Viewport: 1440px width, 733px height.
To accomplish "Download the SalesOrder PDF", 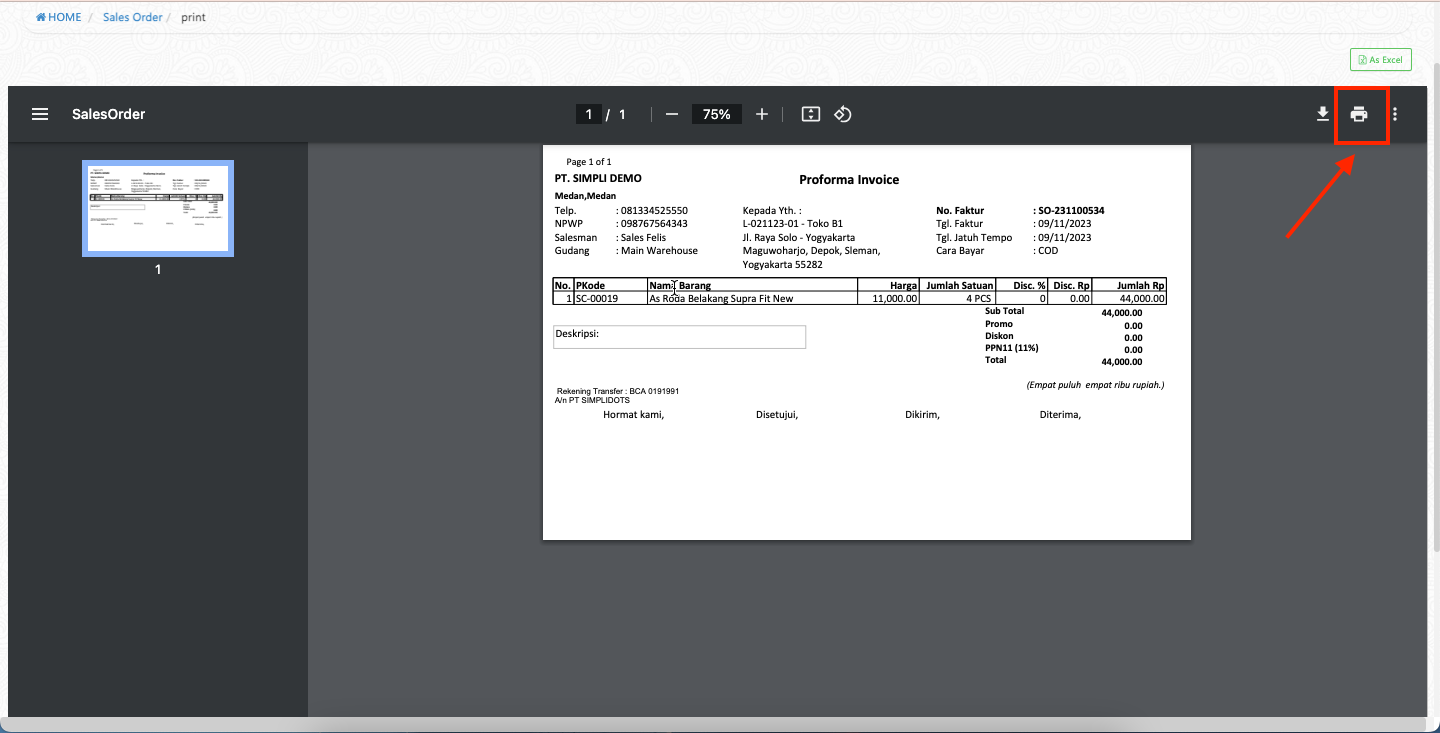I will tap(1323, 114).
